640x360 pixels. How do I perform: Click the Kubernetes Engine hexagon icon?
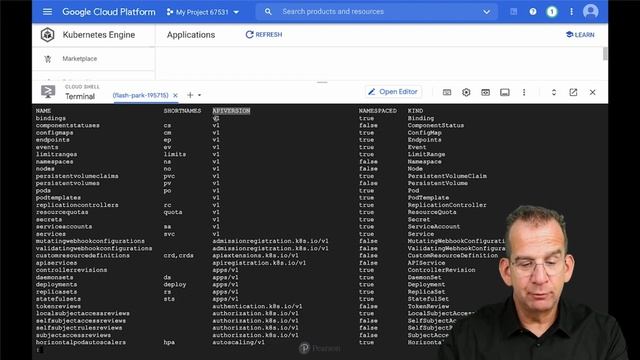(x=47, y=35)
